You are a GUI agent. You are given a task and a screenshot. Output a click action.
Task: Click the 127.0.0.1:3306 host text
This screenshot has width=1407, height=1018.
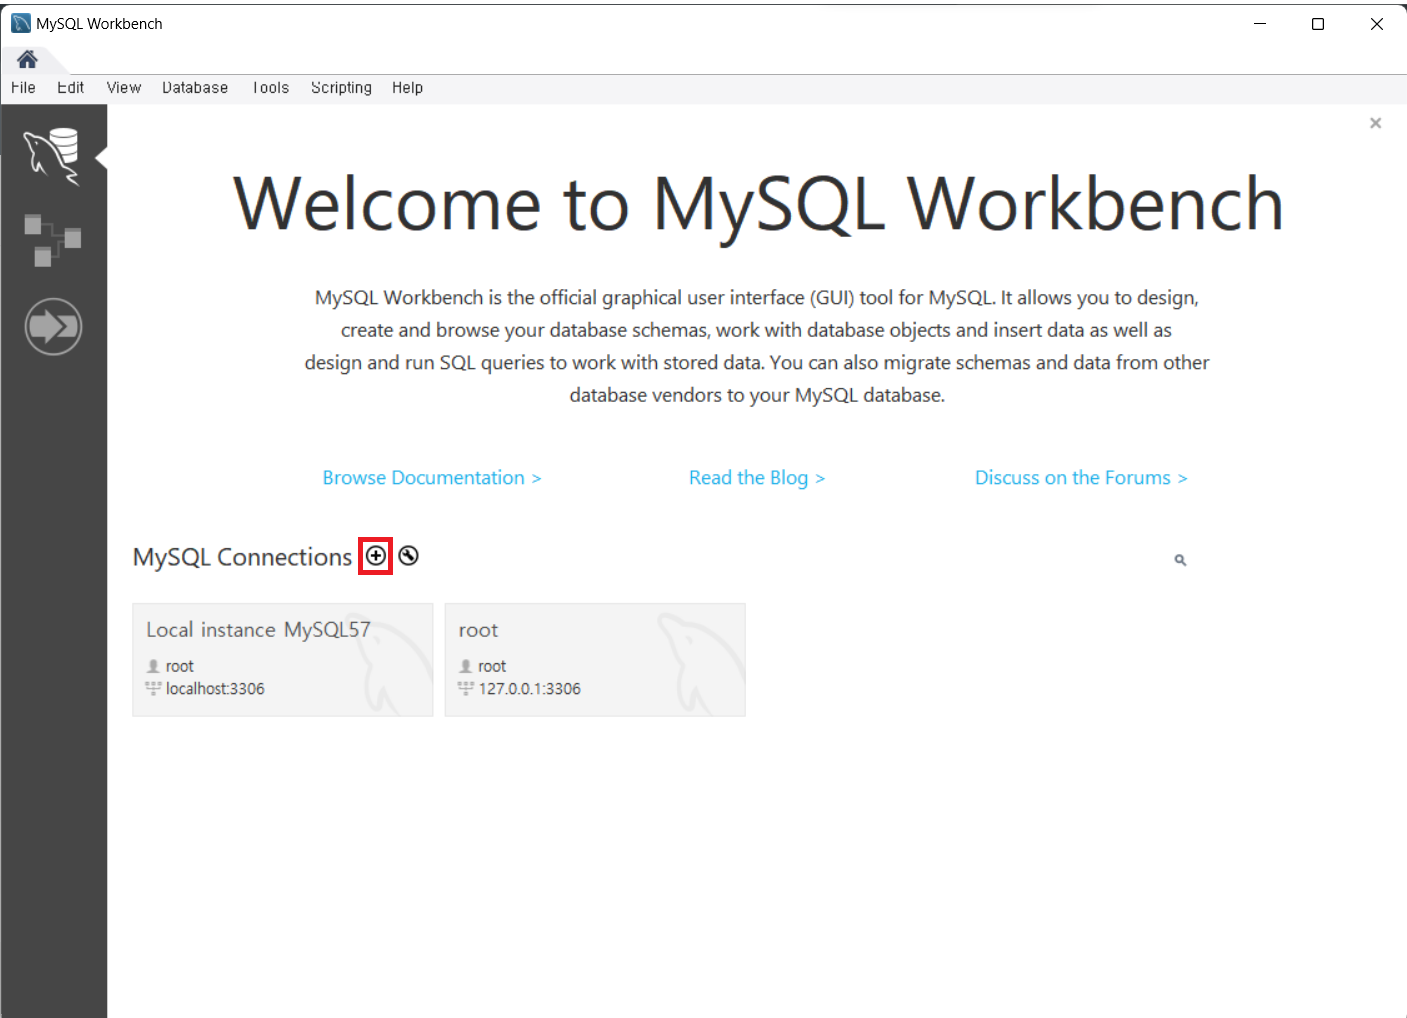pos(529,689)
